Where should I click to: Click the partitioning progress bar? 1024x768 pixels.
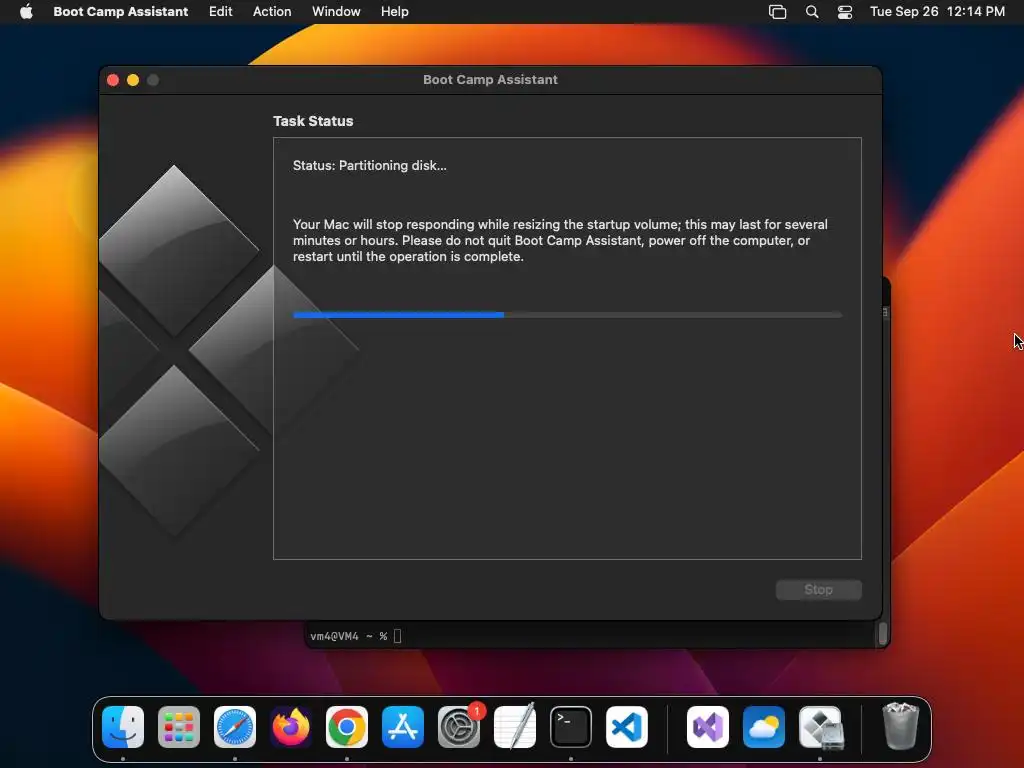point(568,315)
